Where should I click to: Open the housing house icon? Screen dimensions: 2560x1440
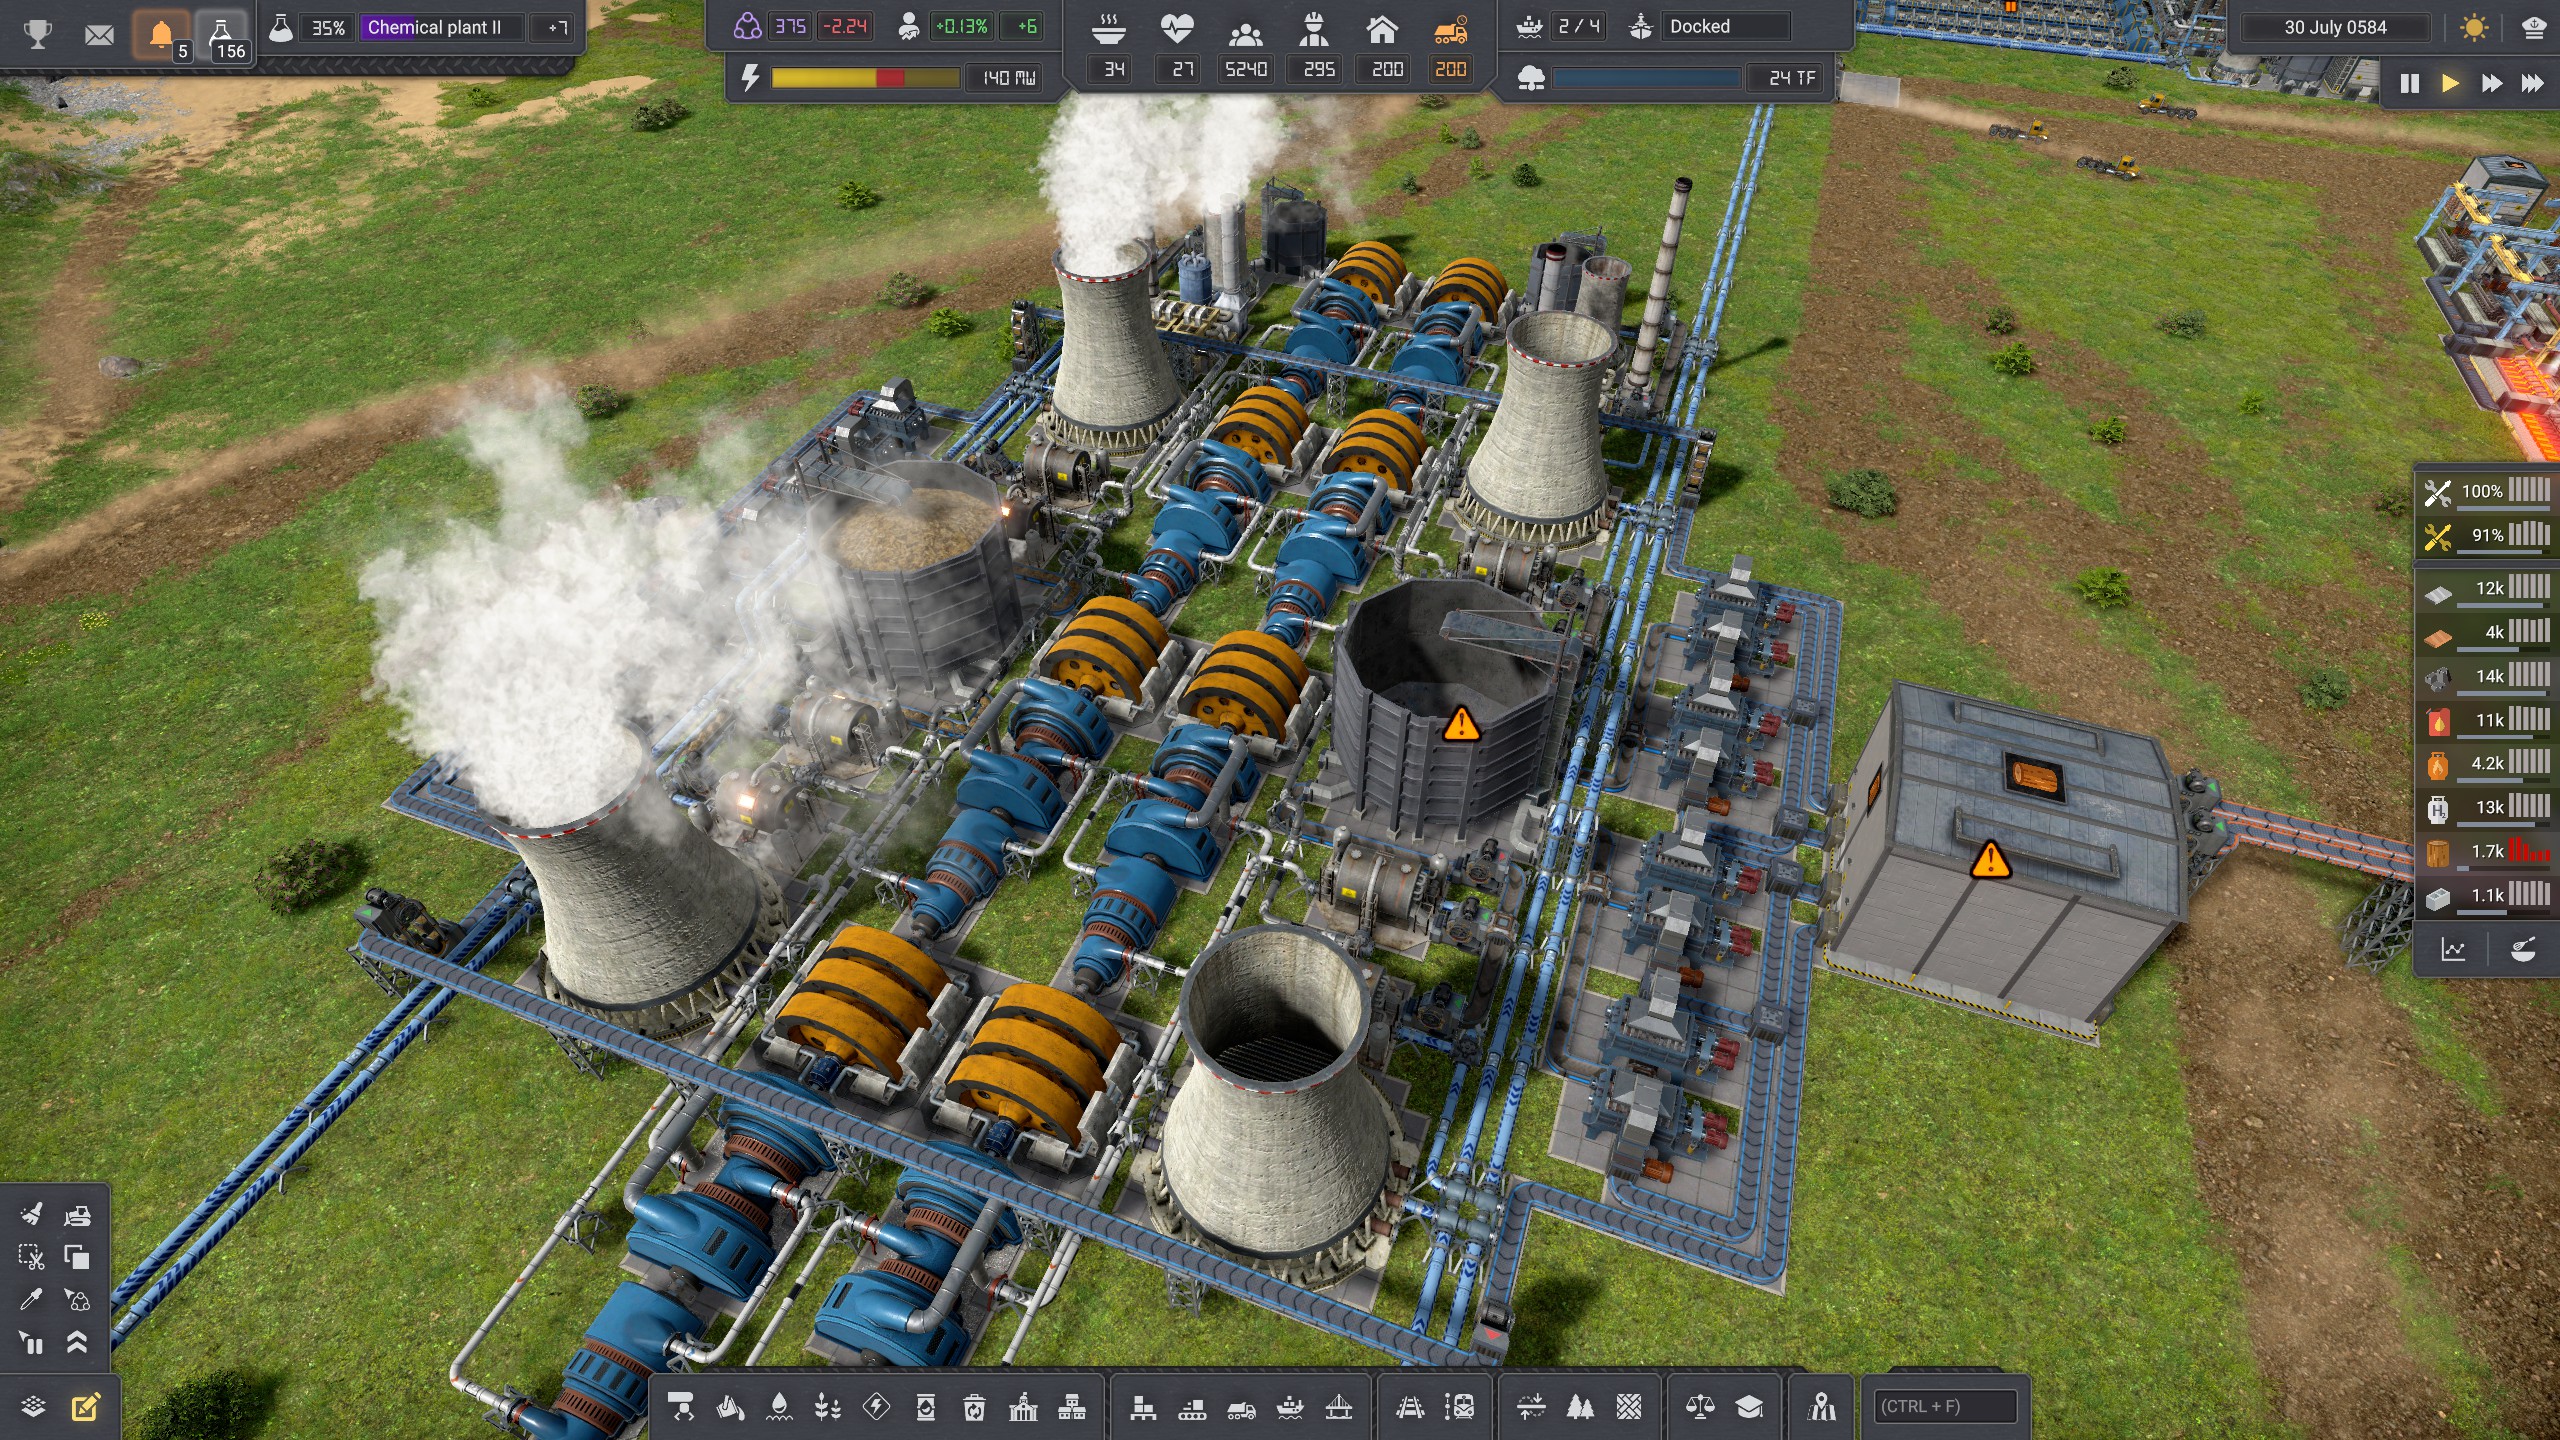pos(1382,30)
